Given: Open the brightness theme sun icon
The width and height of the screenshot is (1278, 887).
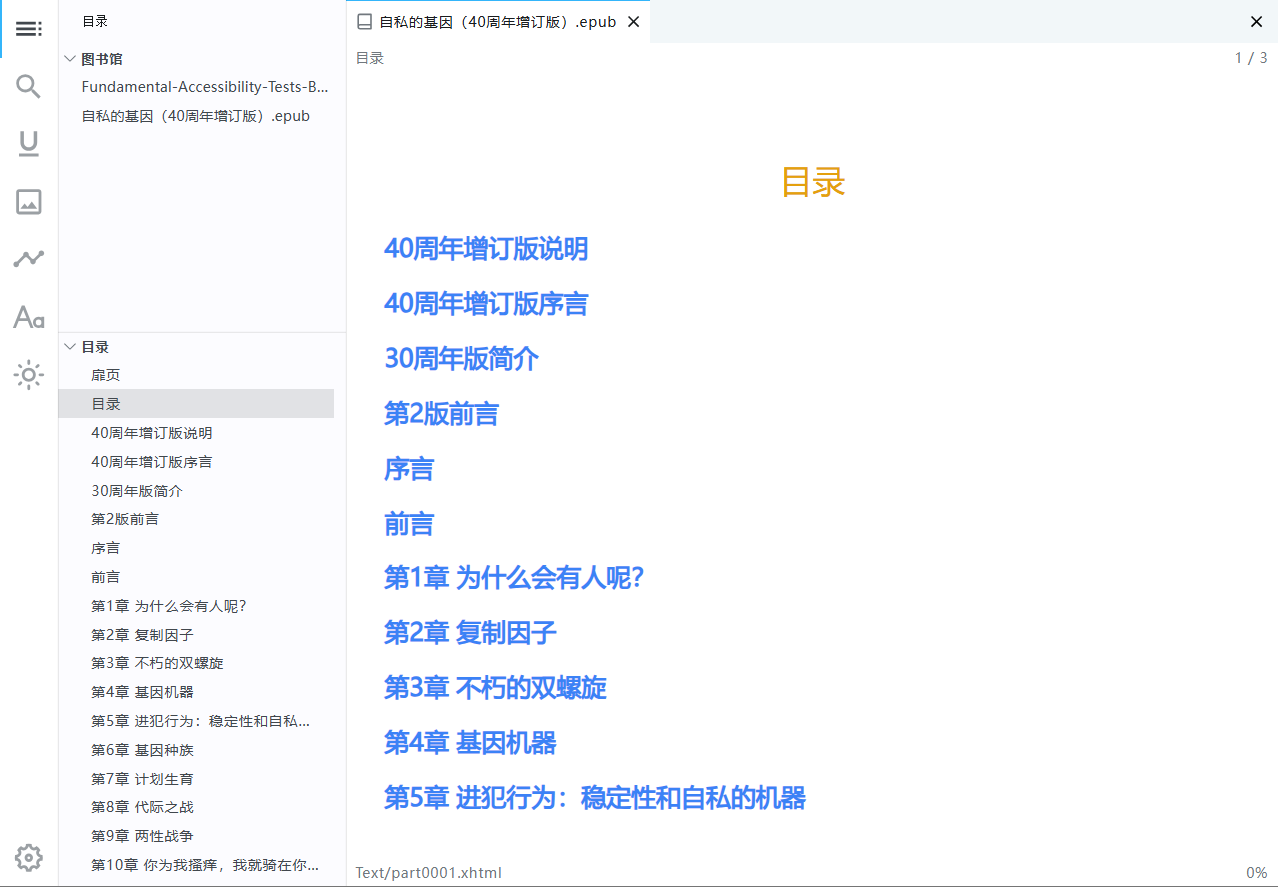Looking at the screenshot, I should coord(29,376).
